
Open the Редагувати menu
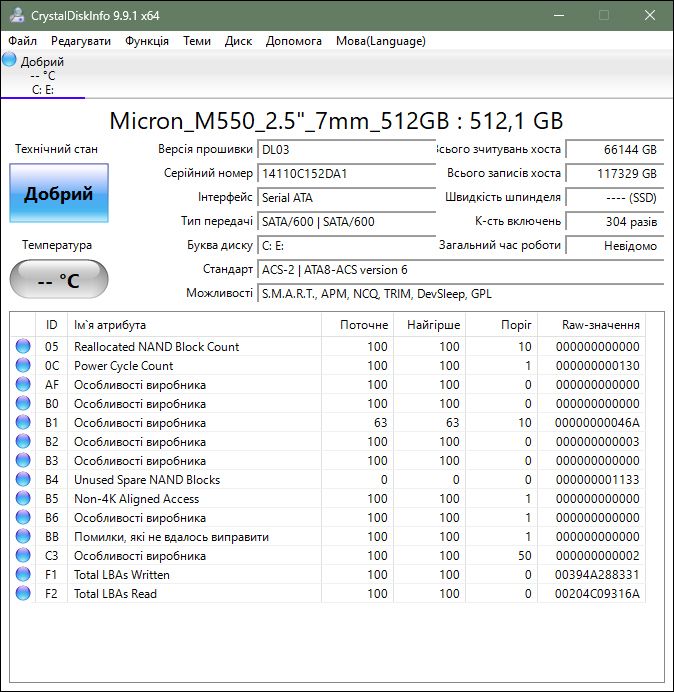tap(81, 41)
